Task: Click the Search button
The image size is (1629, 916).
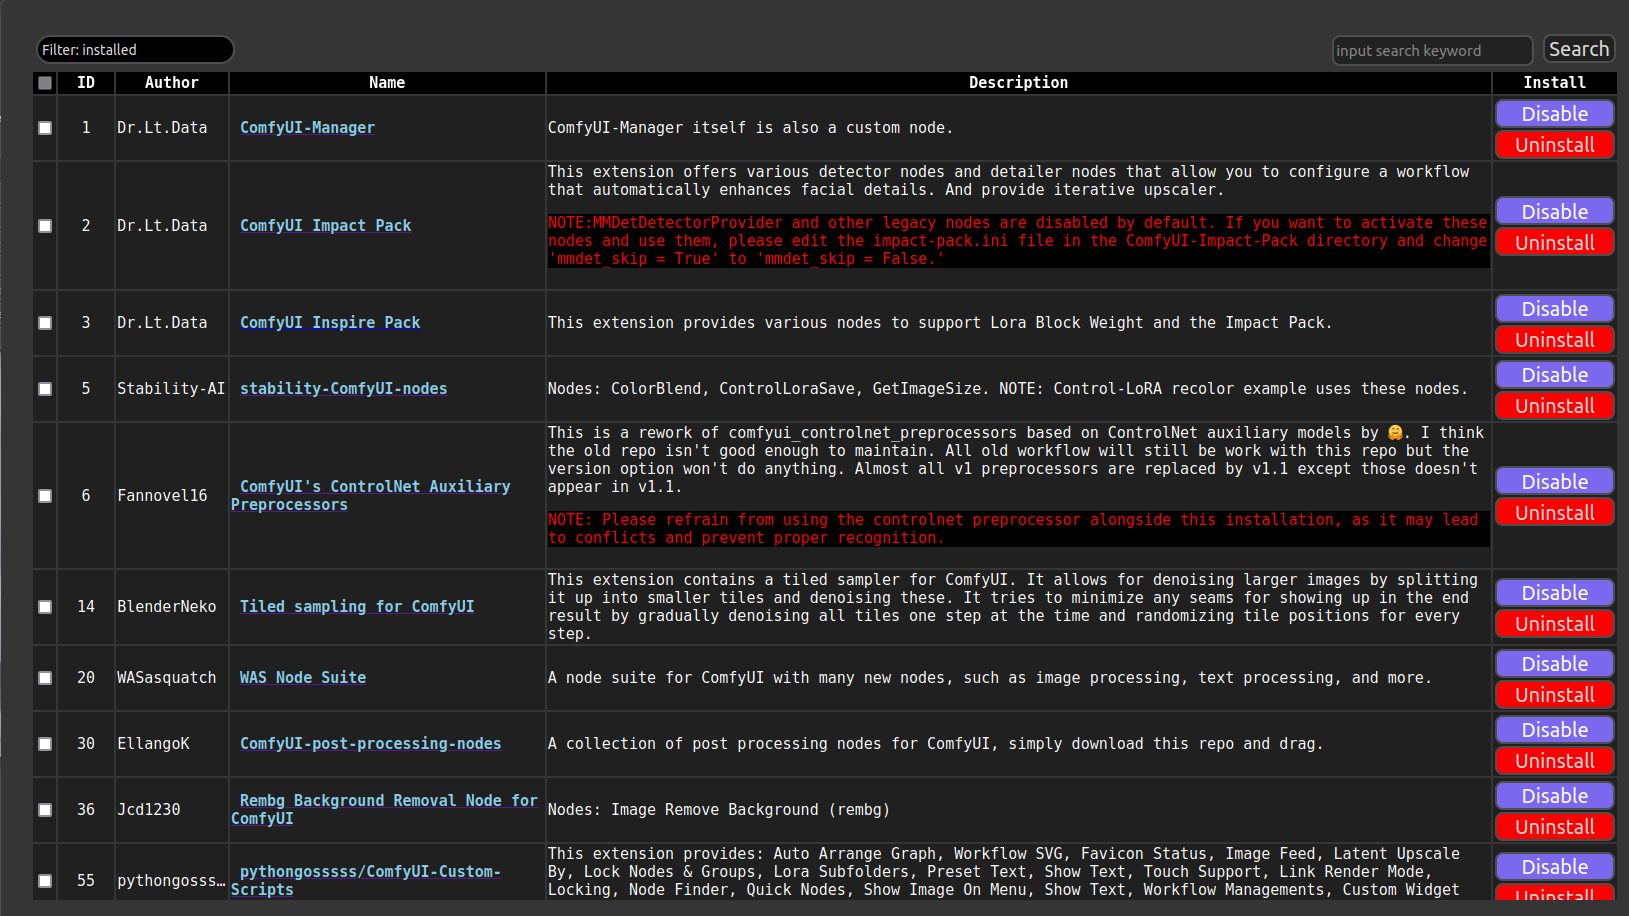Action: (x=1579, y=49)
